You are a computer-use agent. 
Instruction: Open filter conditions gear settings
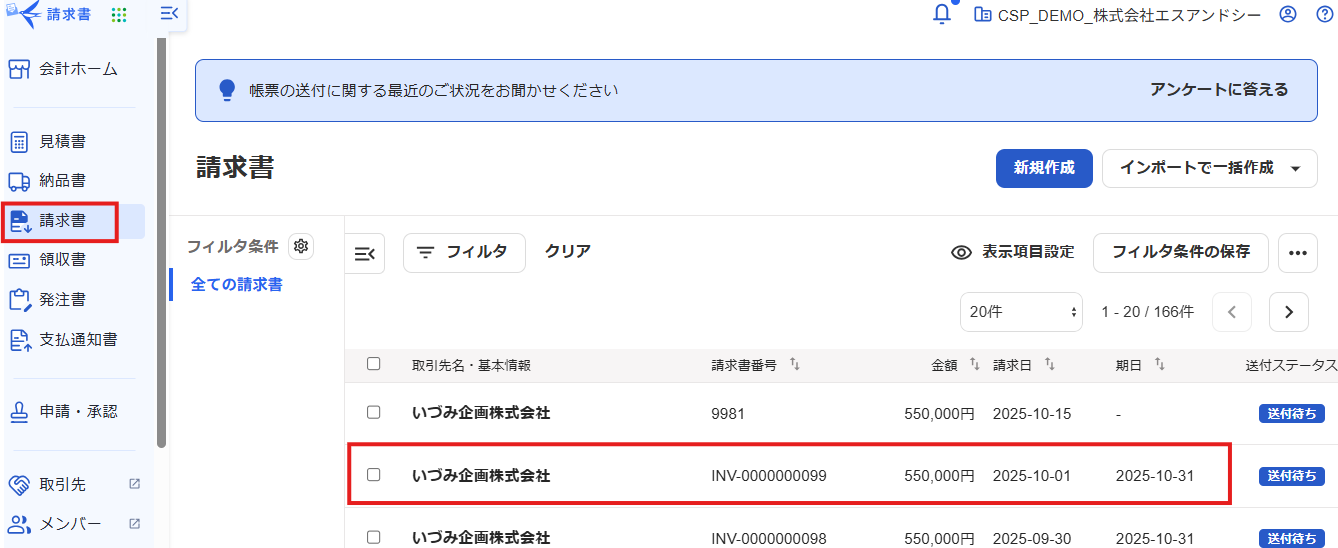pyautogui.click(x=300, y=246)
